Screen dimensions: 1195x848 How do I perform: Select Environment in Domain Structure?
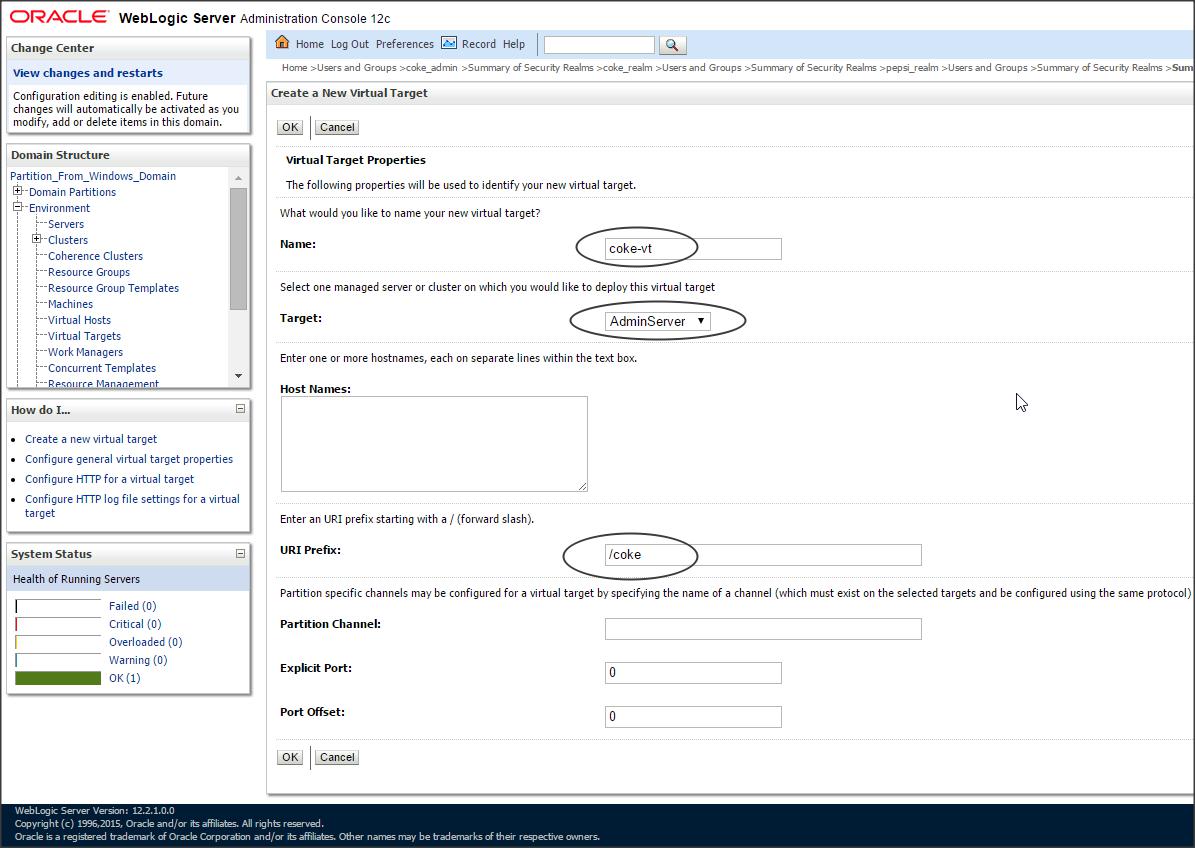(x=59, y=208)
